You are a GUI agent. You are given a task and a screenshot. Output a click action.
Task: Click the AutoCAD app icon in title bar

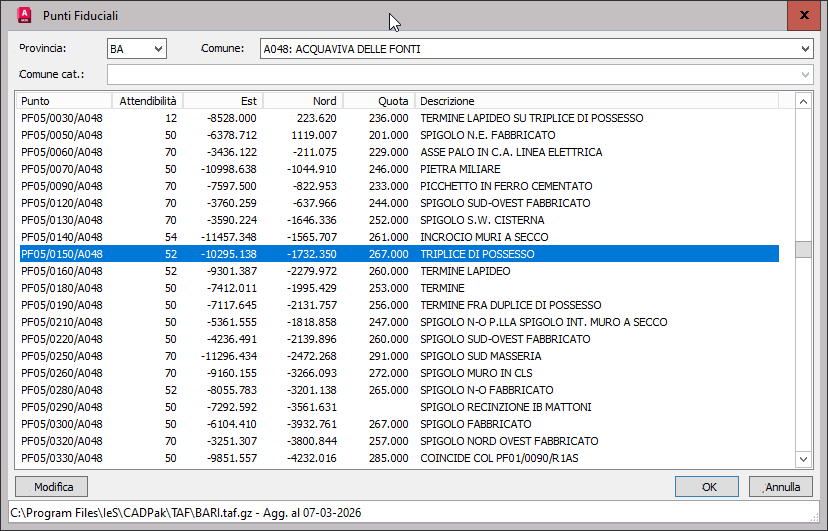24,15
